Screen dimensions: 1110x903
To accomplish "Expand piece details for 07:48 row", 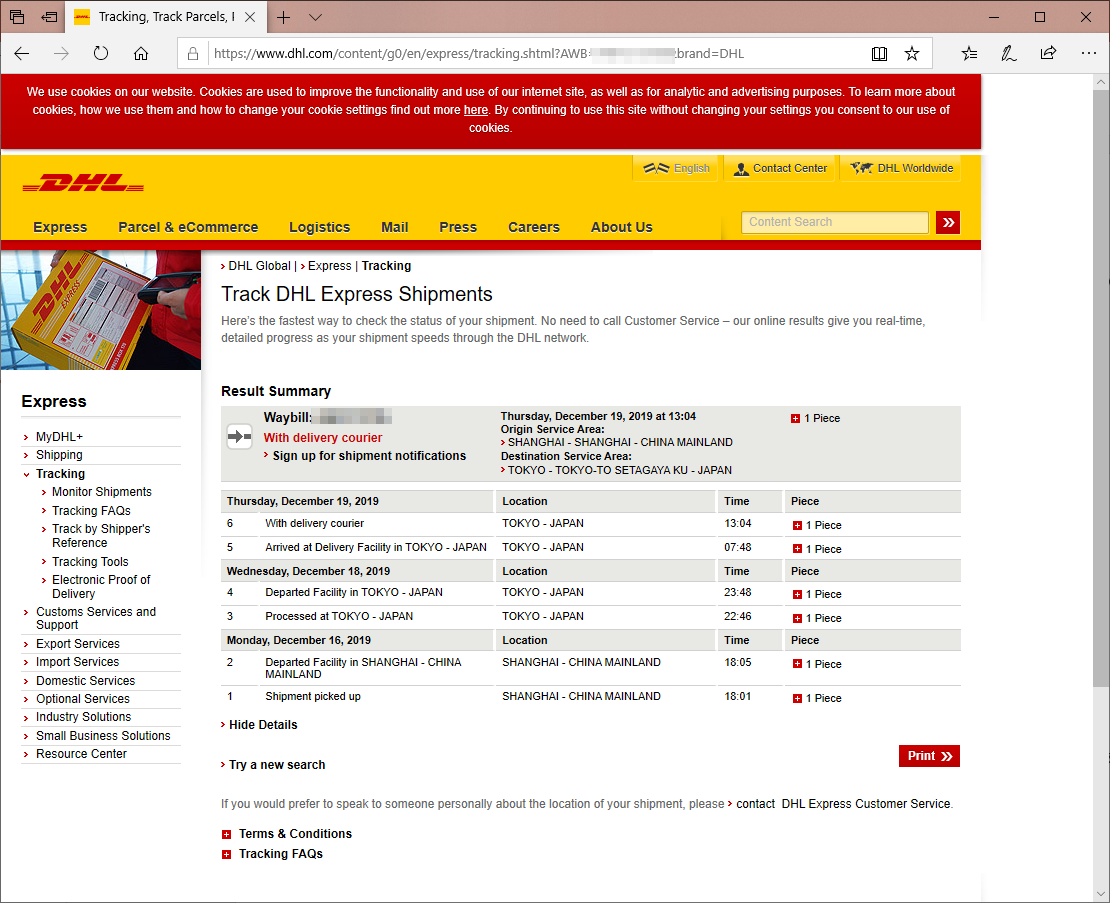I will [797, 549].
